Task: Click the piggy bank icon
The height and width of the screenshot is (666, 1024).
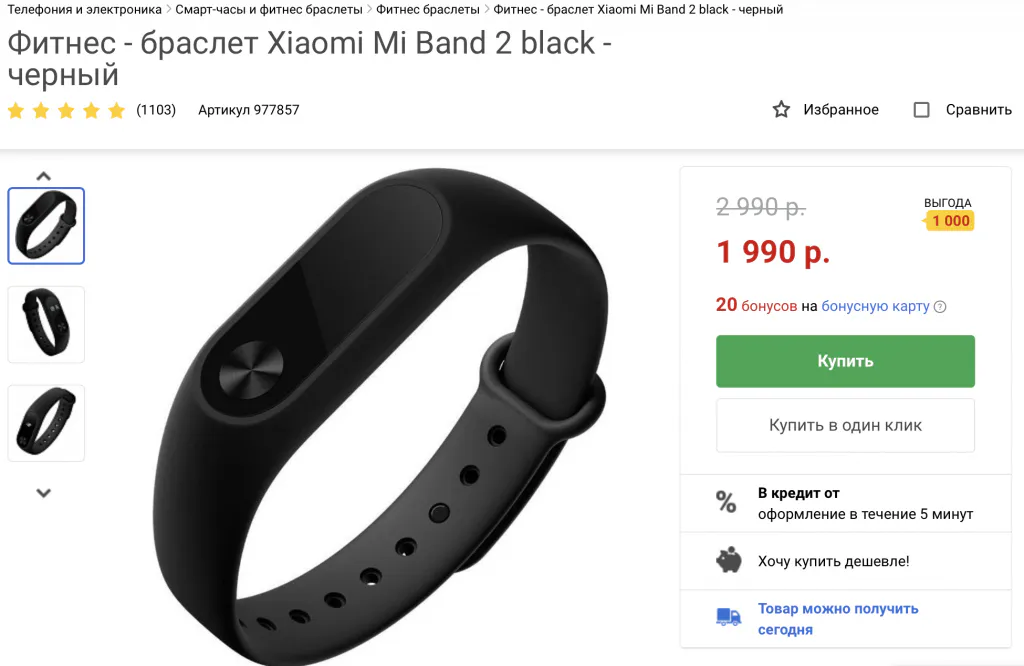Action: pos(729,560)
